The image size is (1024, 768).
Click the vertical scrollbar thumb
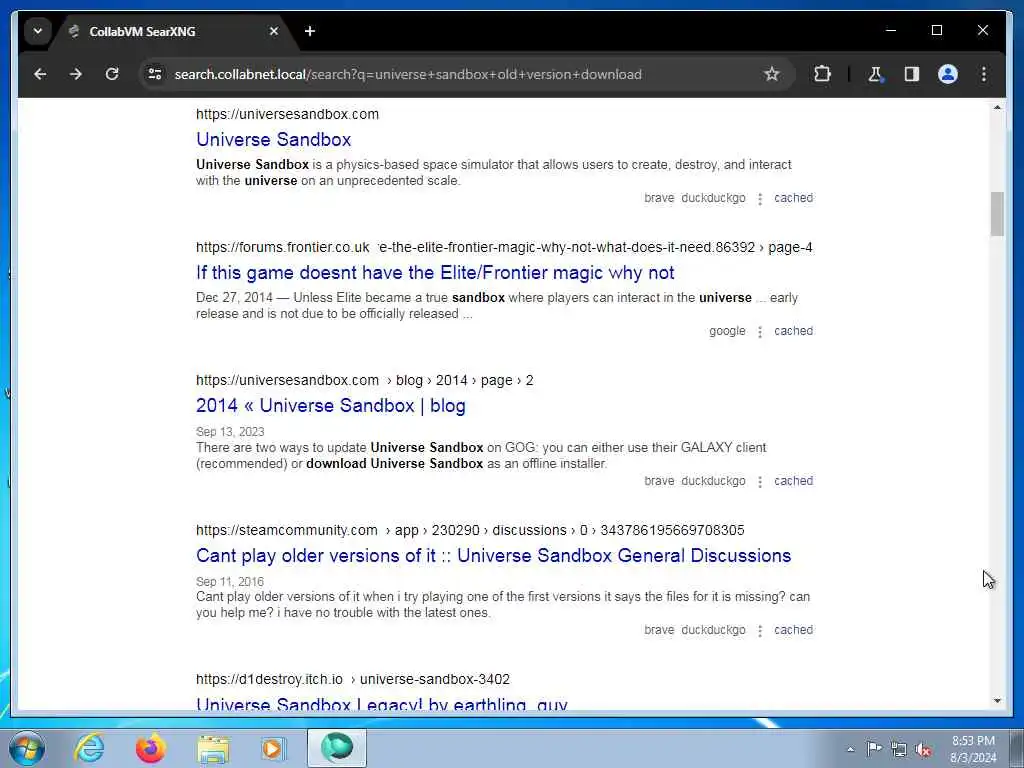tap(997, 214)
